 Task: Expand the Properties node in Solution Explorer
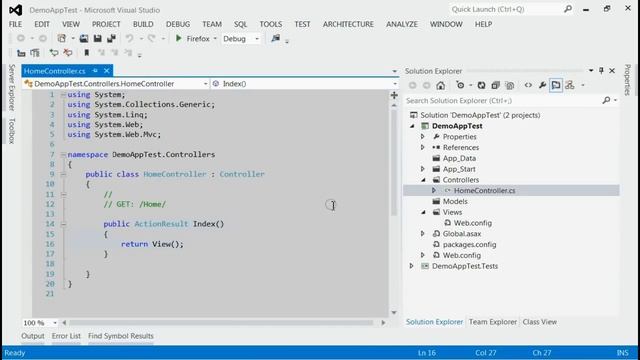click(x=423, y=136)
